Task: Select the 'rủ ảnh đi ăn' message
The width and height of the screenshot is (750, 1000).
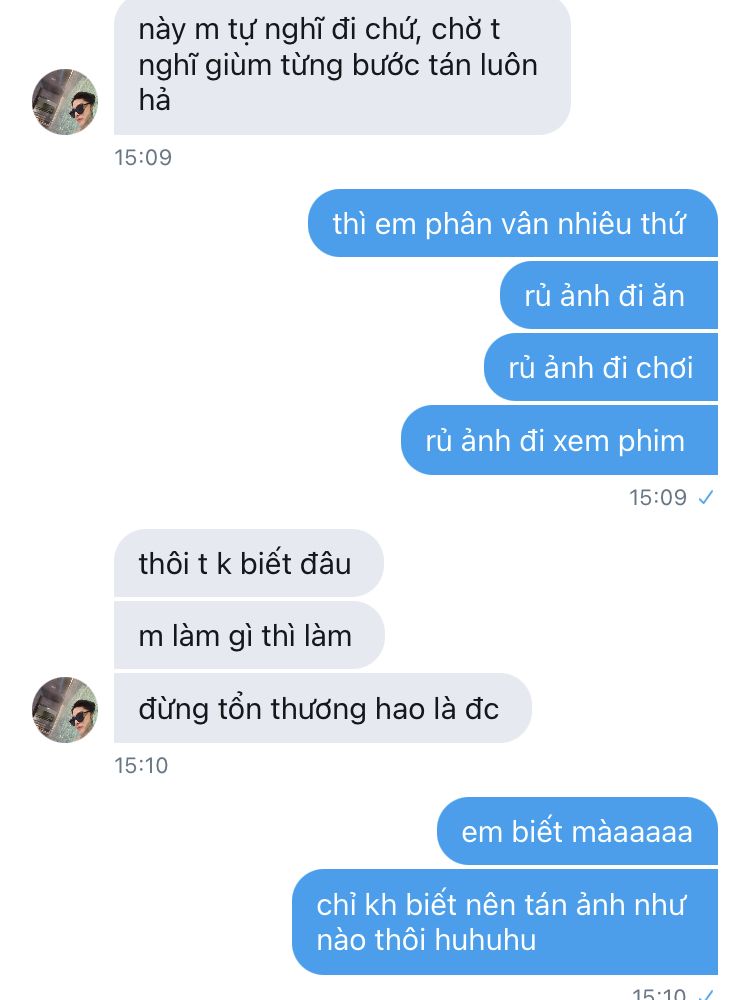Action: (609, 295)
